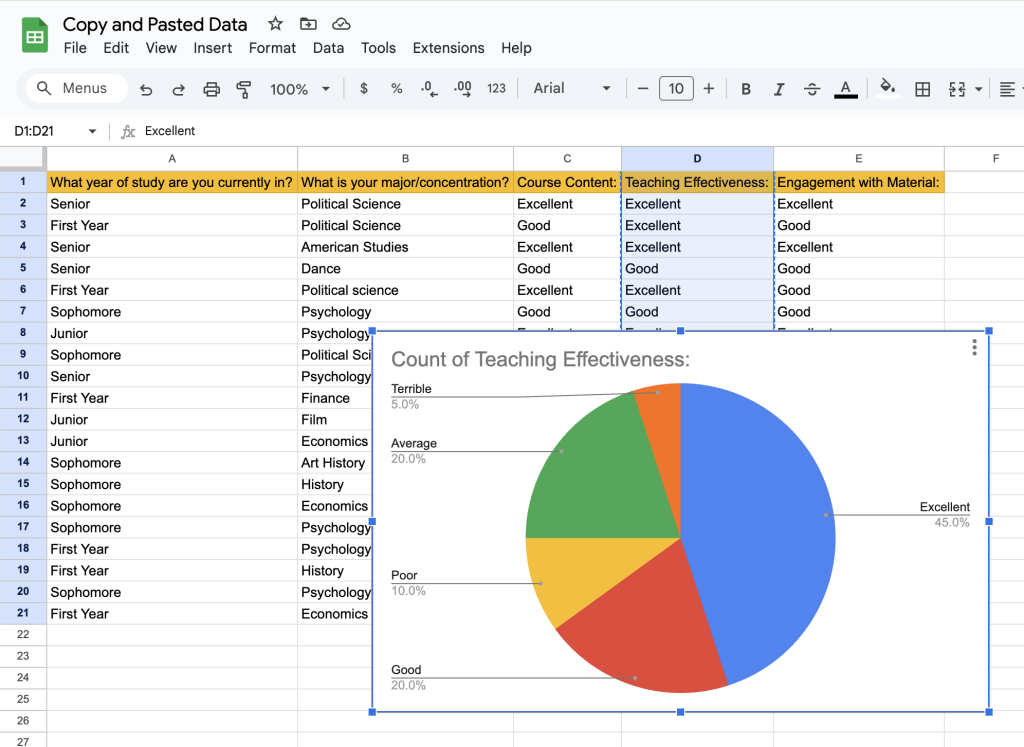
Task: Open the fill color picker
Action: pos(887,88)
